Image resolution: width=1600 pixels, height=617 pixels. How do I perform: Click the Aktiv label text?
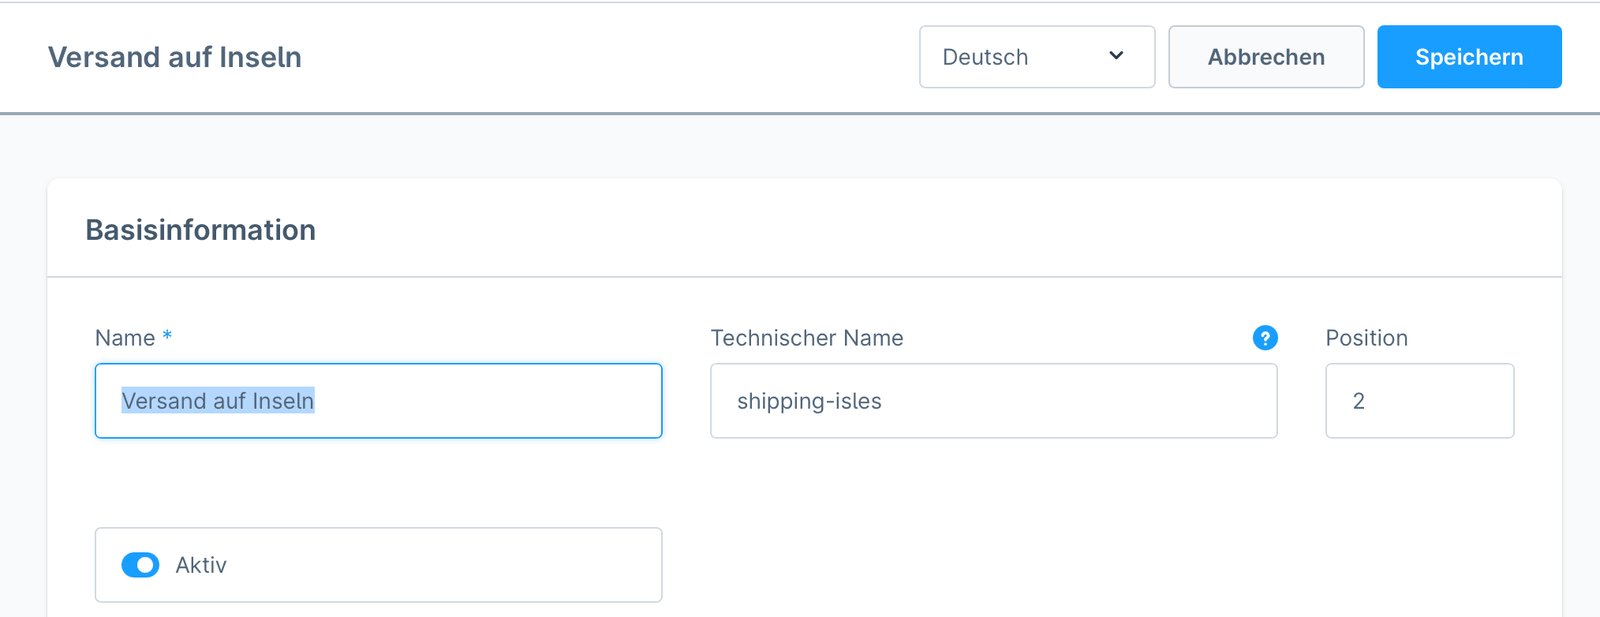click(201, 565)
